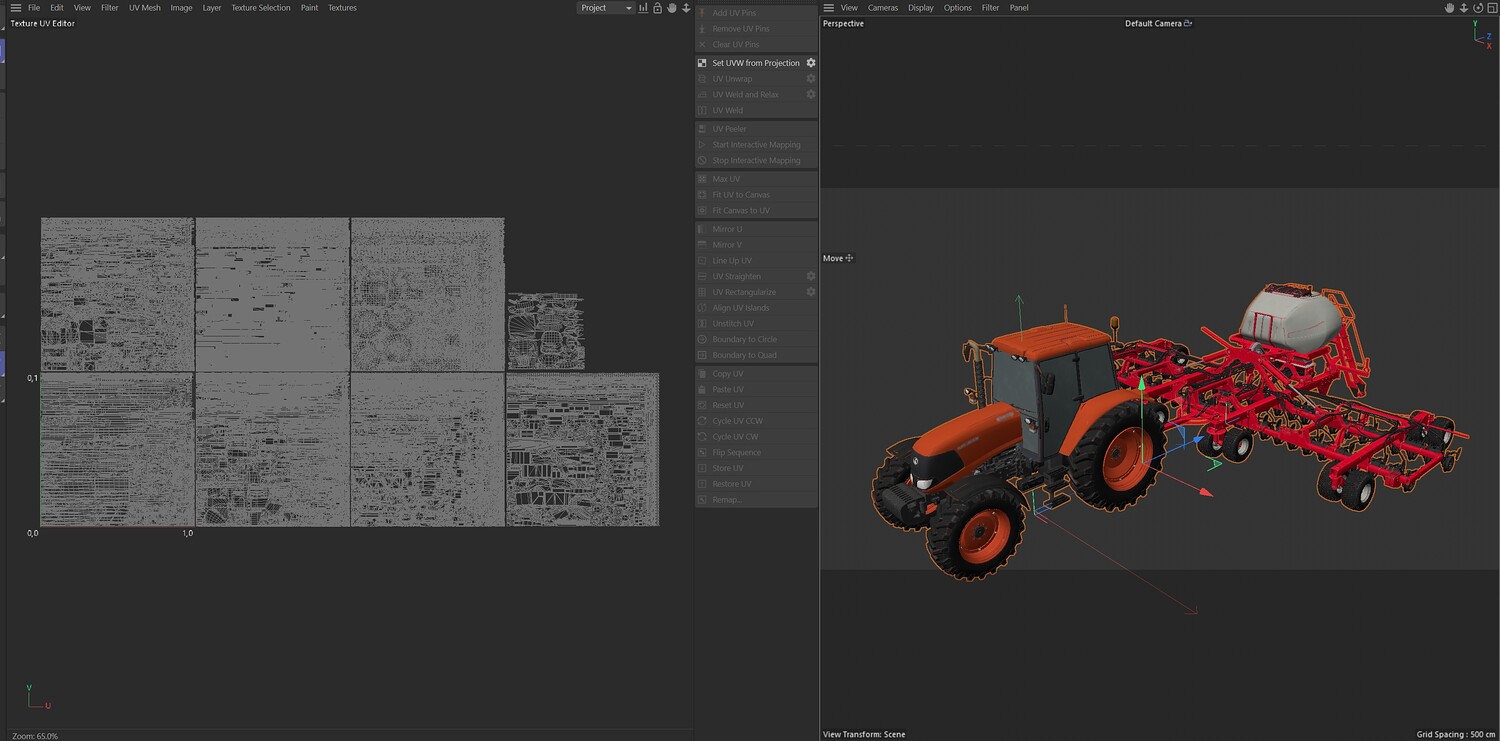Click the histogram icon beside Project dropdown

point(644,8)
